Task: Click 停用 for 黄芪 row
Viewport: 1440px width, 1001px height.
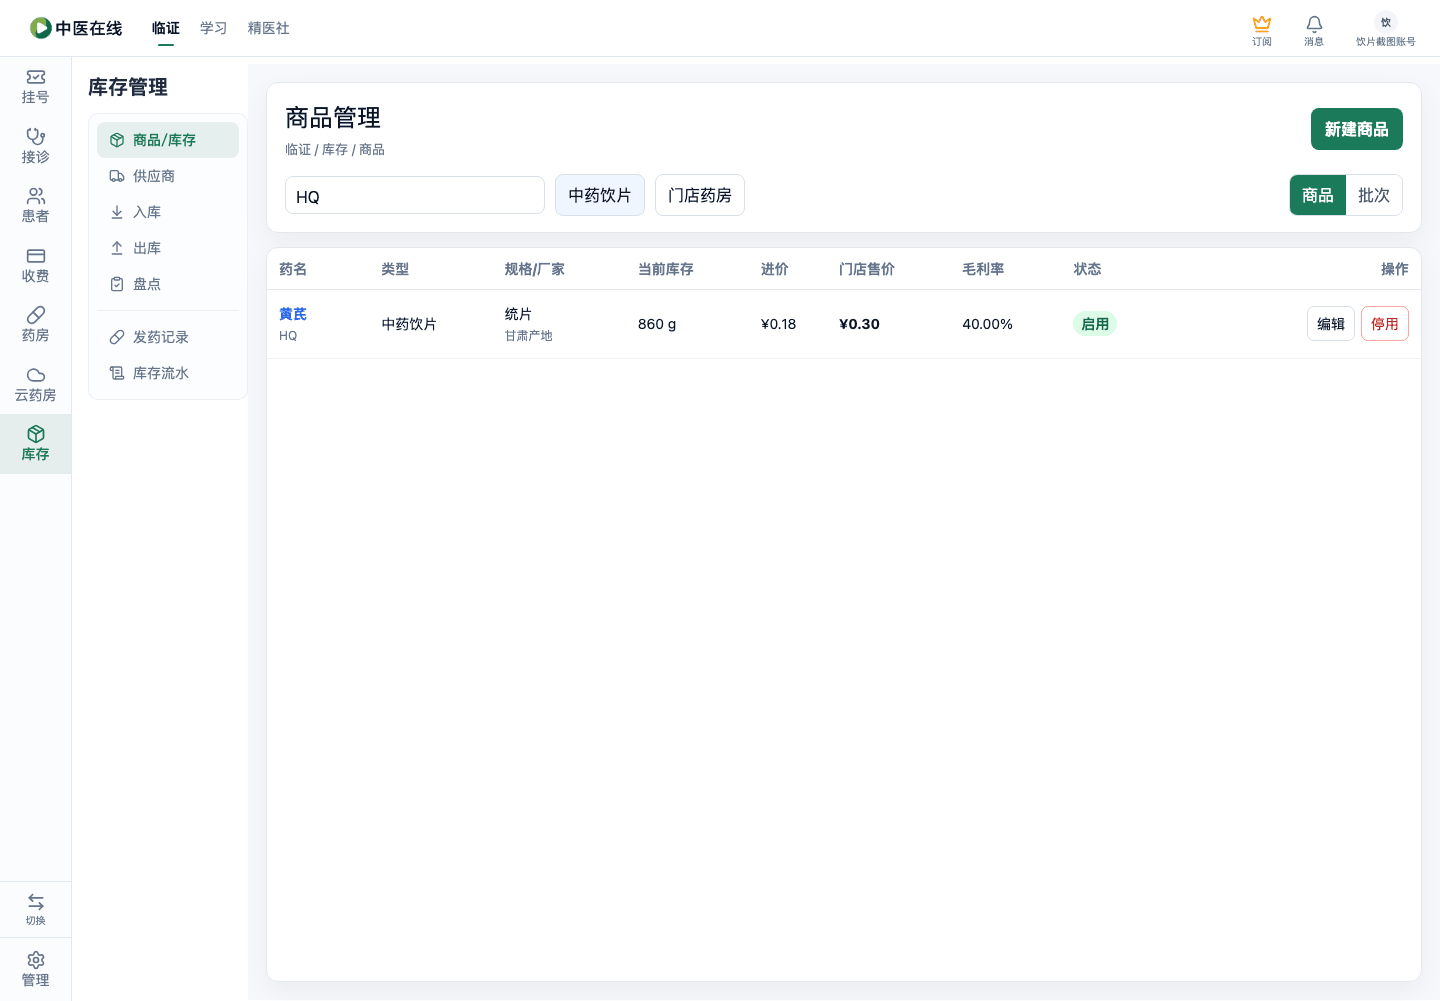Action: (x=1385, y=324)
